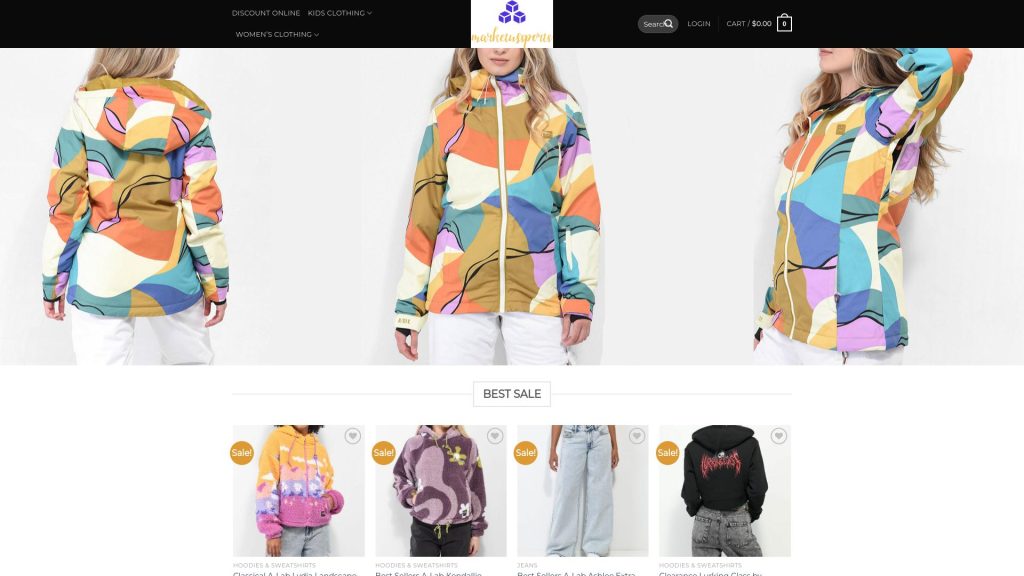This screenshot has width=1024, height=576.
Task: Expand the Kids Clothing dropdown menu
Action: (x=340, y=13)
